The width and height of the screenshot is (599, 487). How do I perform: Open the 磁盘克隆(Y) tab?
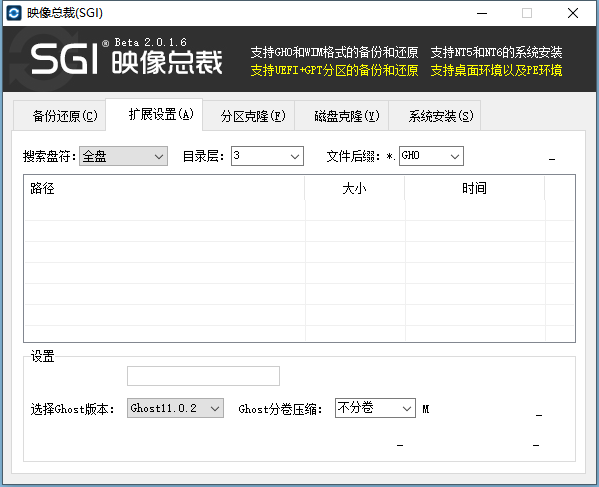pos(342,116)
